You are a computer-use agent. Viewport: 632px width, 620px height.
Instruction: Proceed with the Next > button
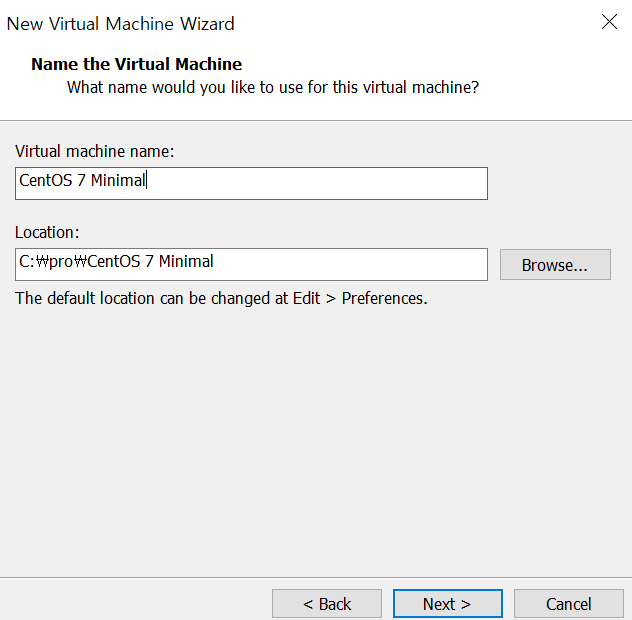click(448, 604)
